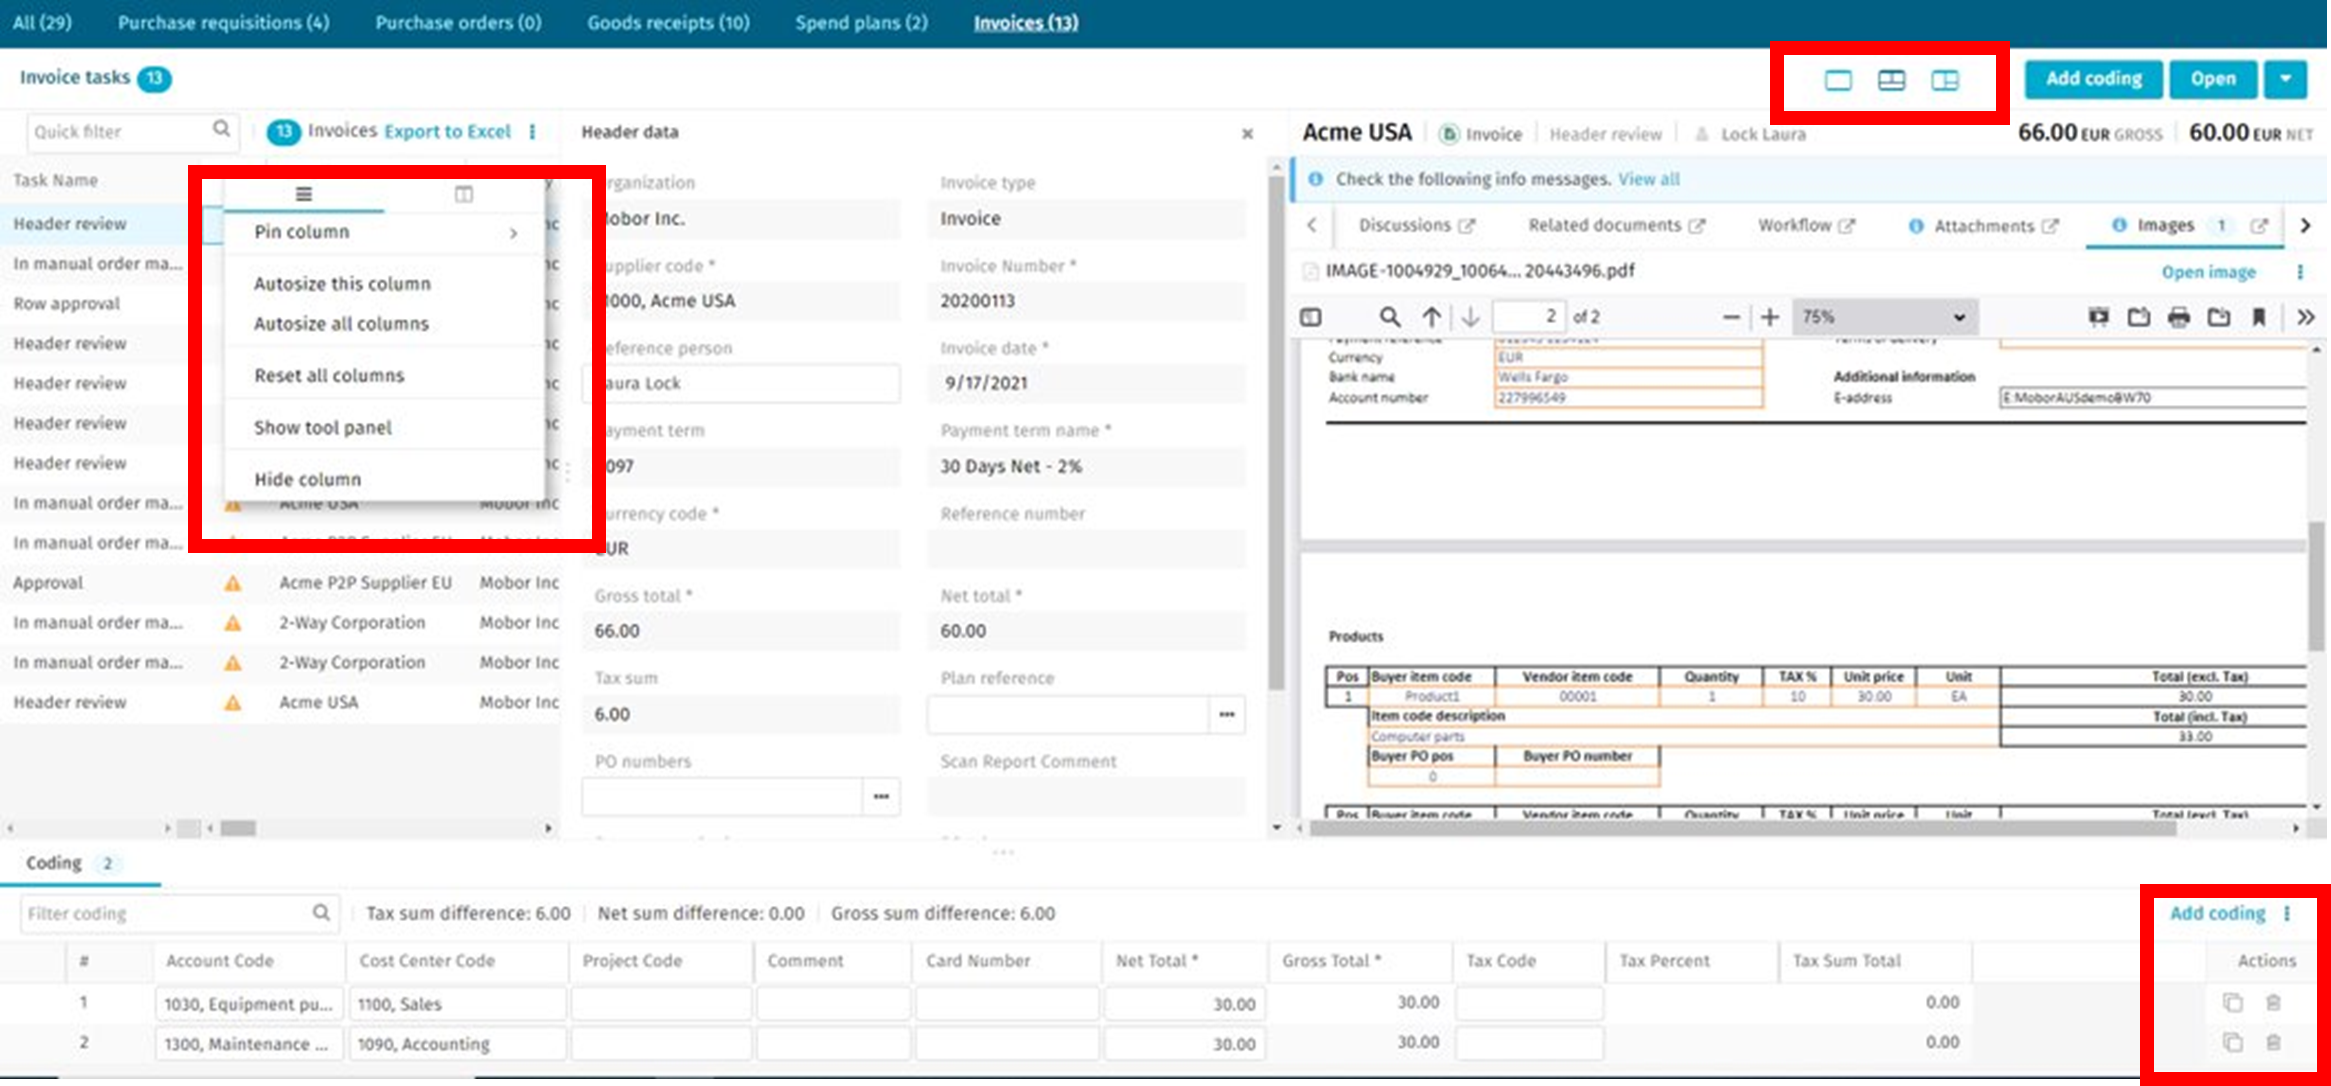This screenshot has width=2331, height=1086.
Task: Switch to the vertical split layout icon
Action: 1943,81
